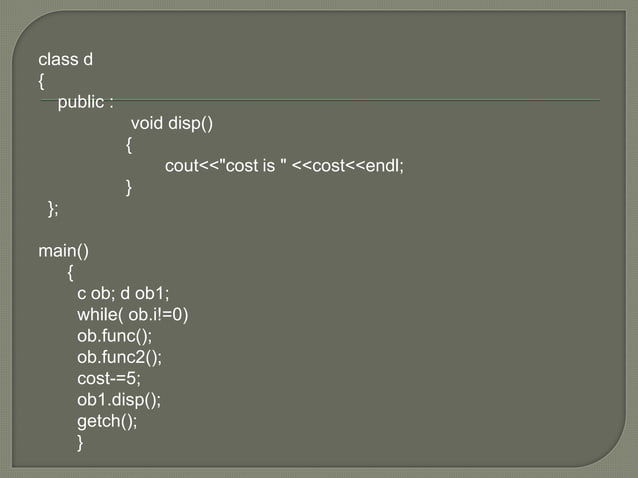The image size is (638, 478).
Task: Click the opening brace below 'main()'
Action: pyautogui.click(x=70, y=271)
